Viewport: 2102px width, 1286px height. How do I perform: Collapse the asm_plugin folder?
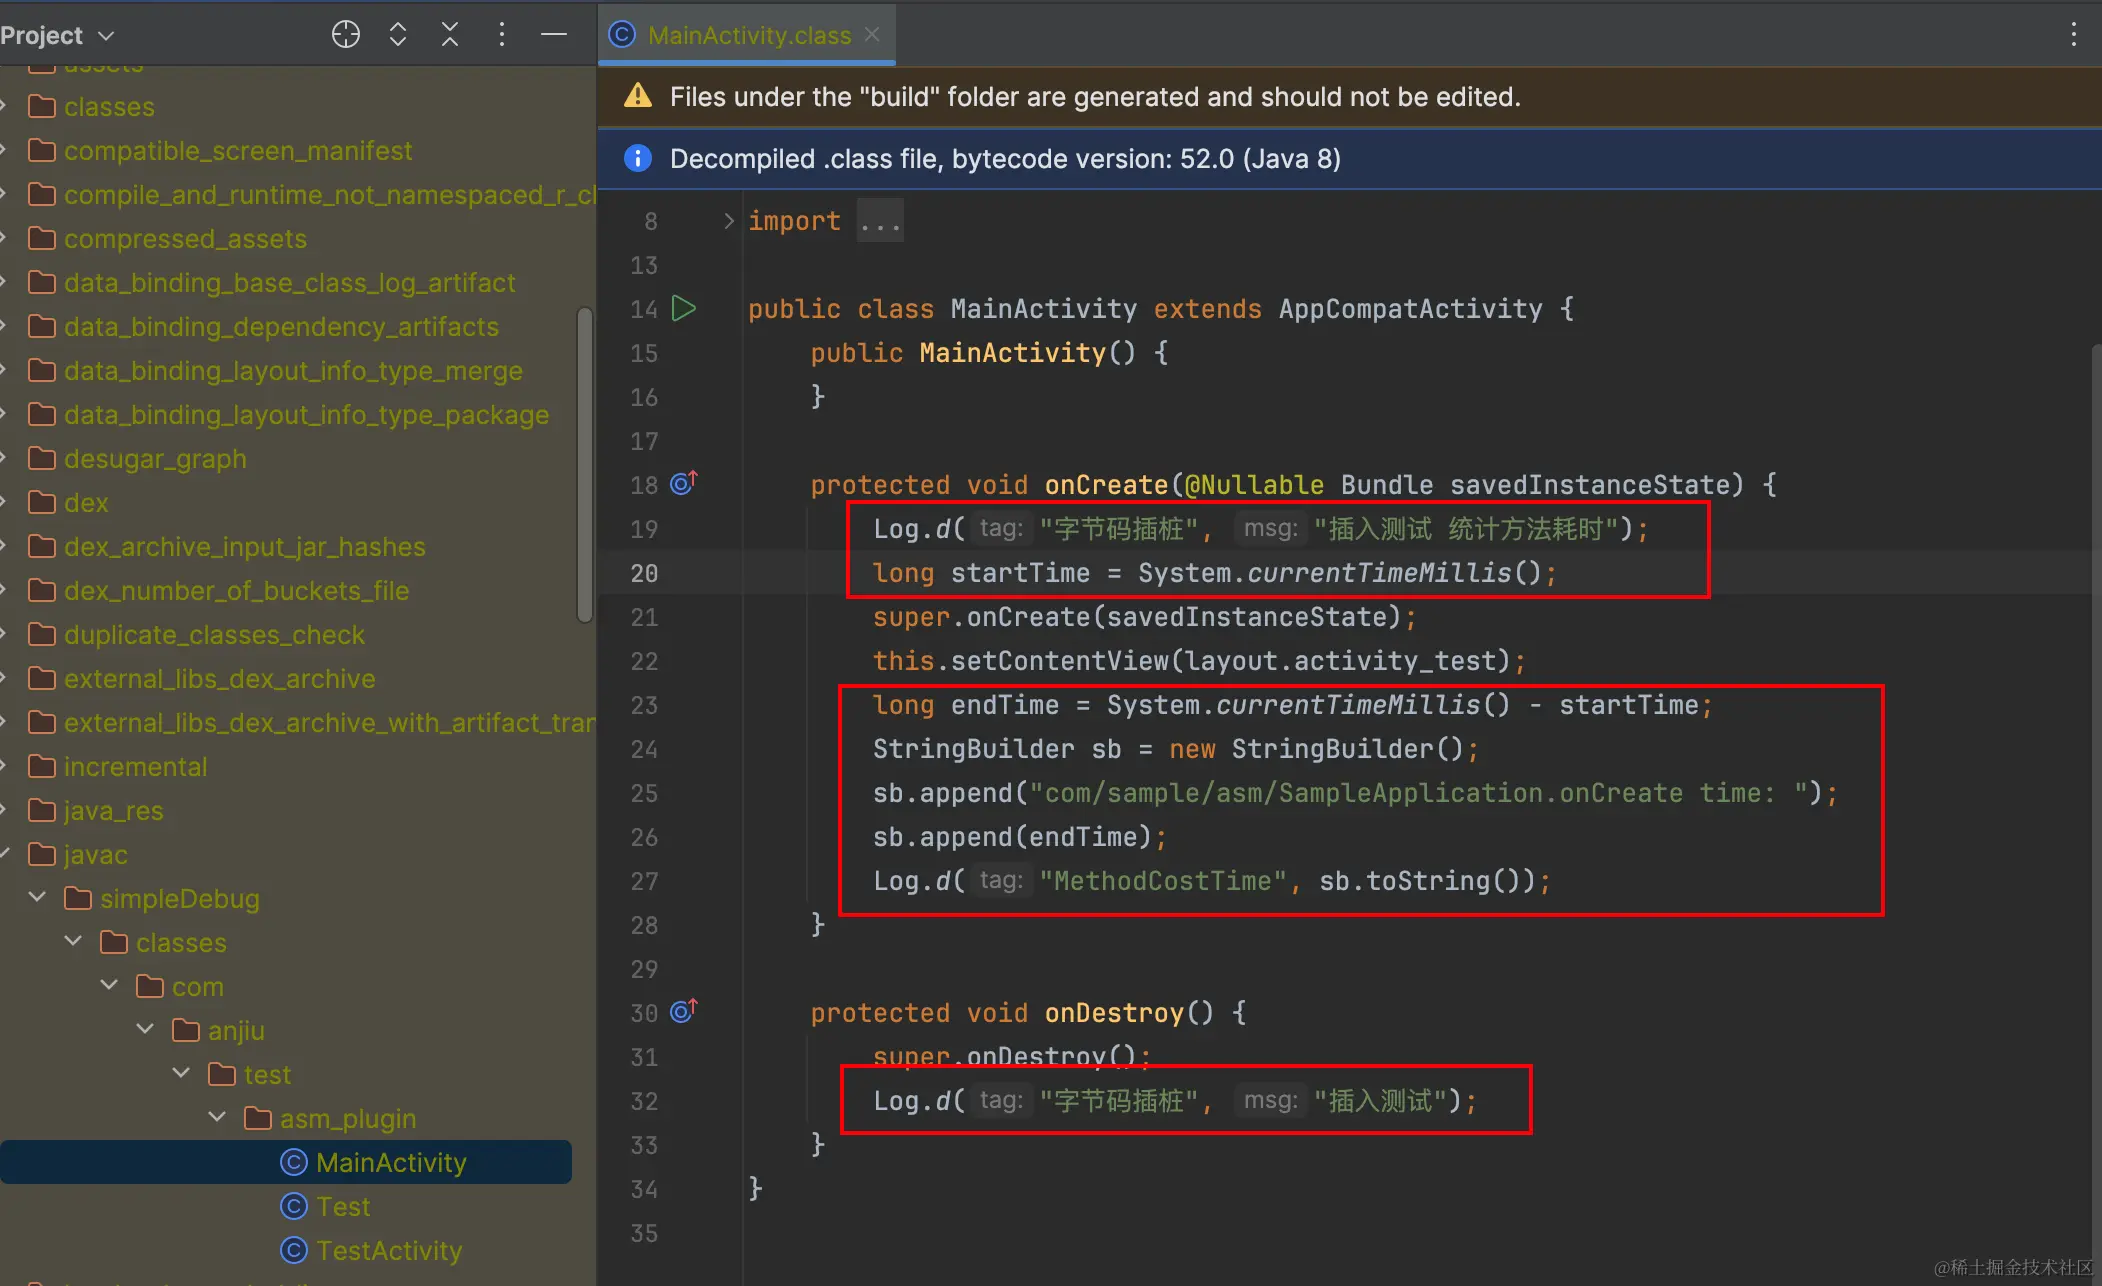coord(217,1117)
